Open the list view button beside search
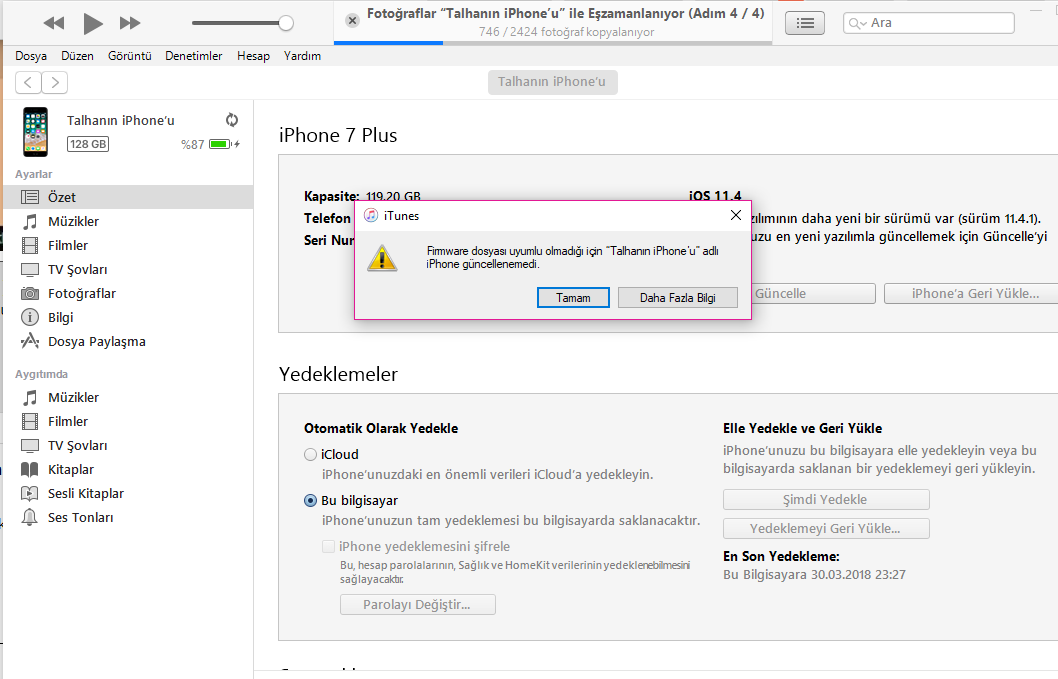This screenshot has height=679, width=1058. click(805, 23)
